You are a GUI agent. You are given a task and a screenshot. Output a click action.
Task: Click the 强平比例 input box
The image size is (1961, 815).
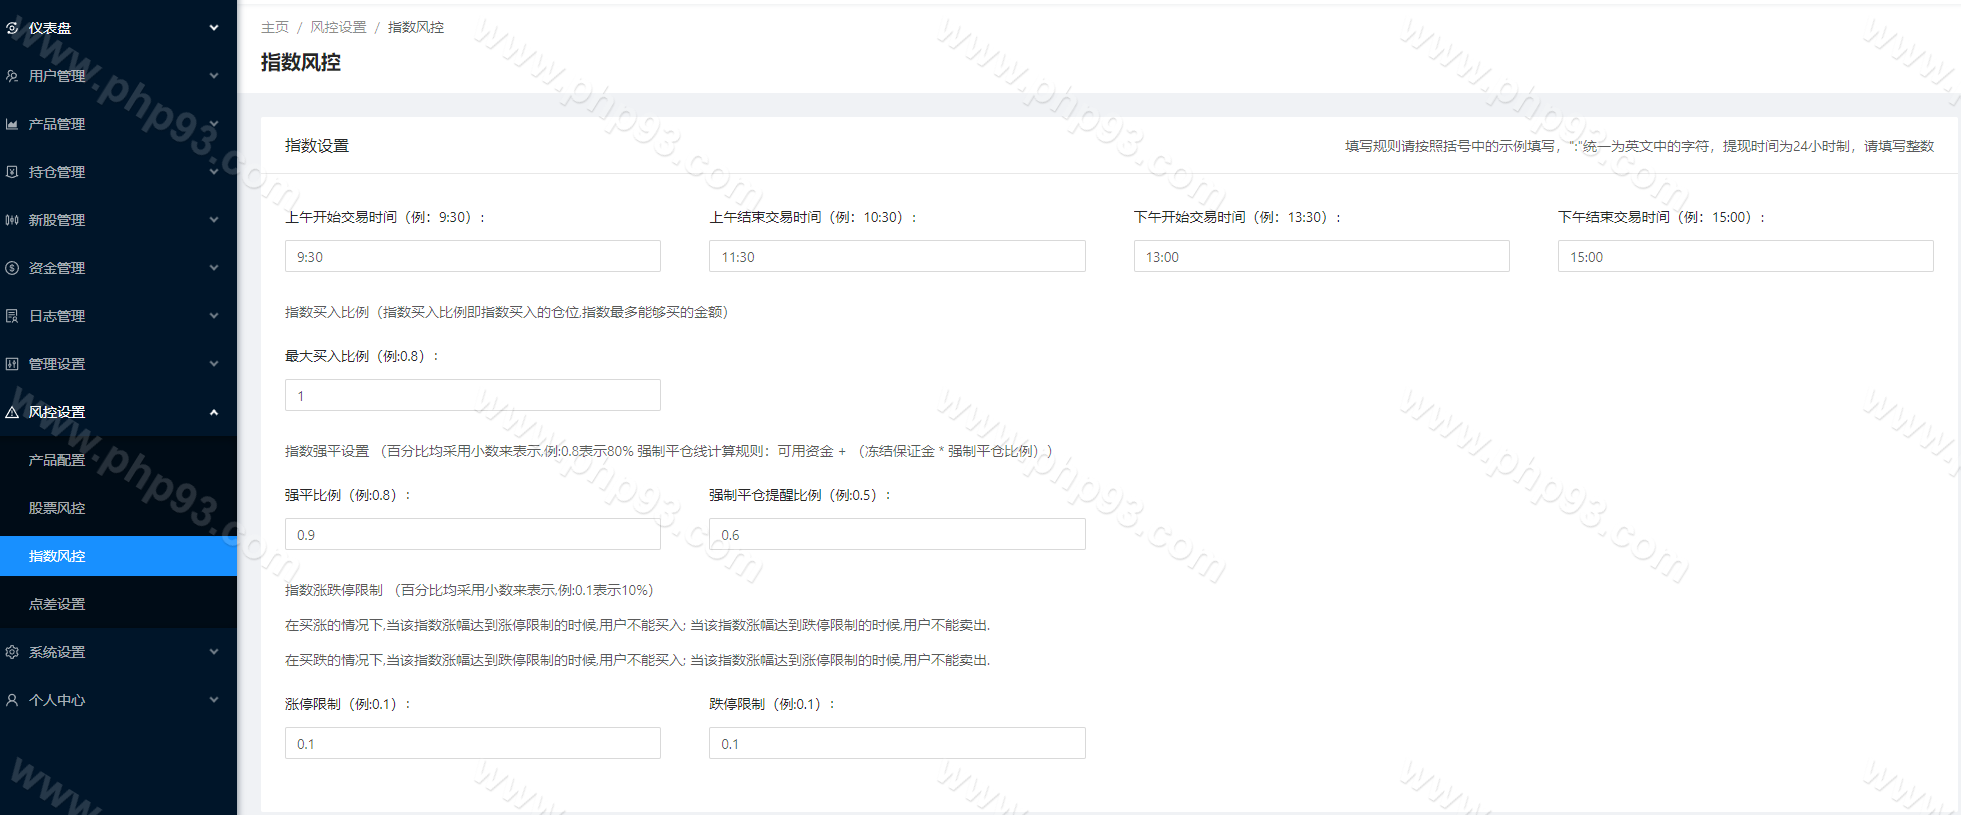[472, 535]
